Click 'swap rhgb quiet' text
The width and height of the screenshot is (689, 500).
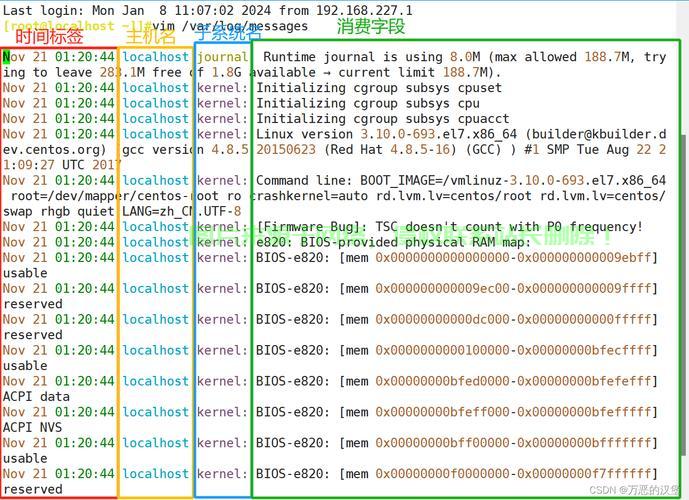coord(58,211)
